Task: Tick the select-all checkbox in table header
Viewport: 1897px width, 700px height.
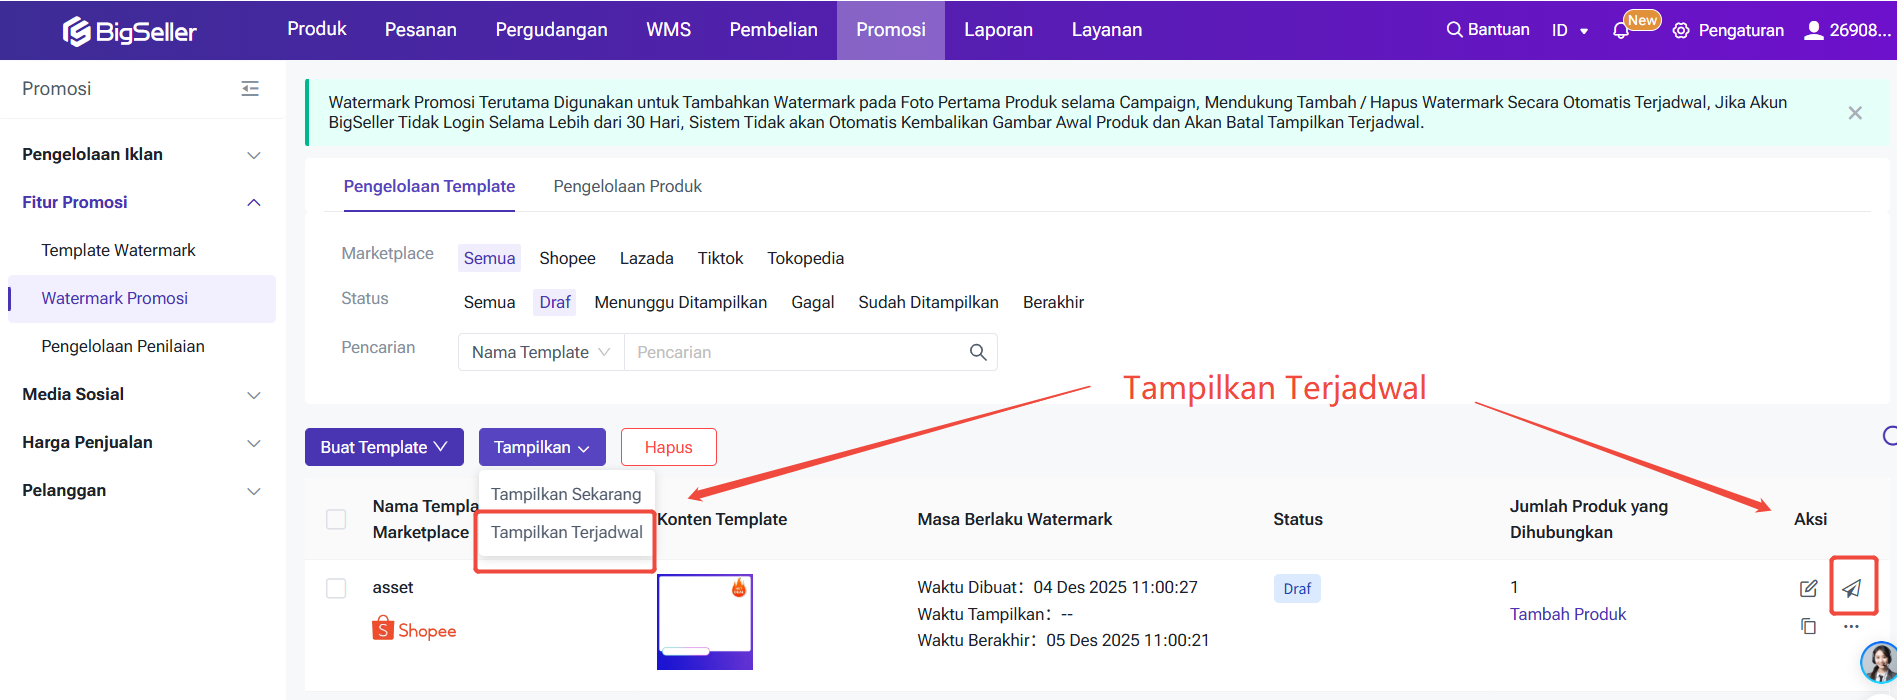Action: [336, 519]
